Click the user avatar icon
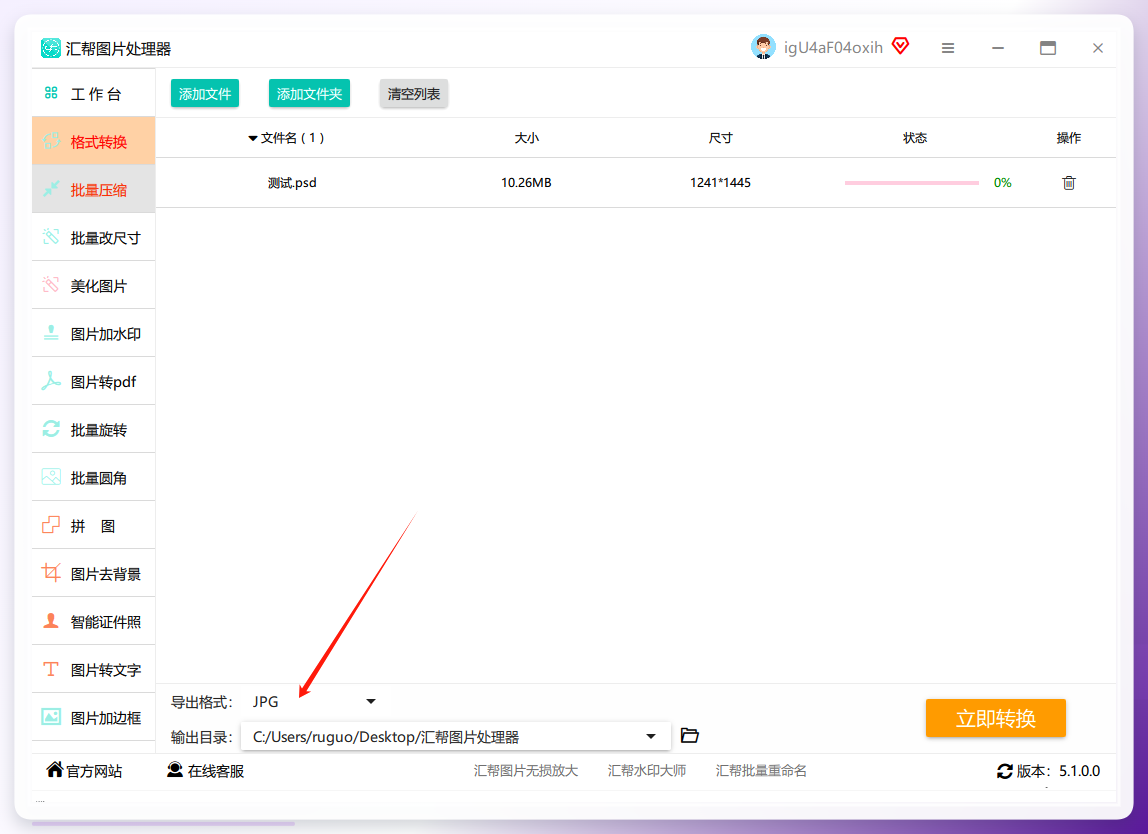Image resolution: width=1148 pixels, height=834 pixels. (x=763, y=47)
